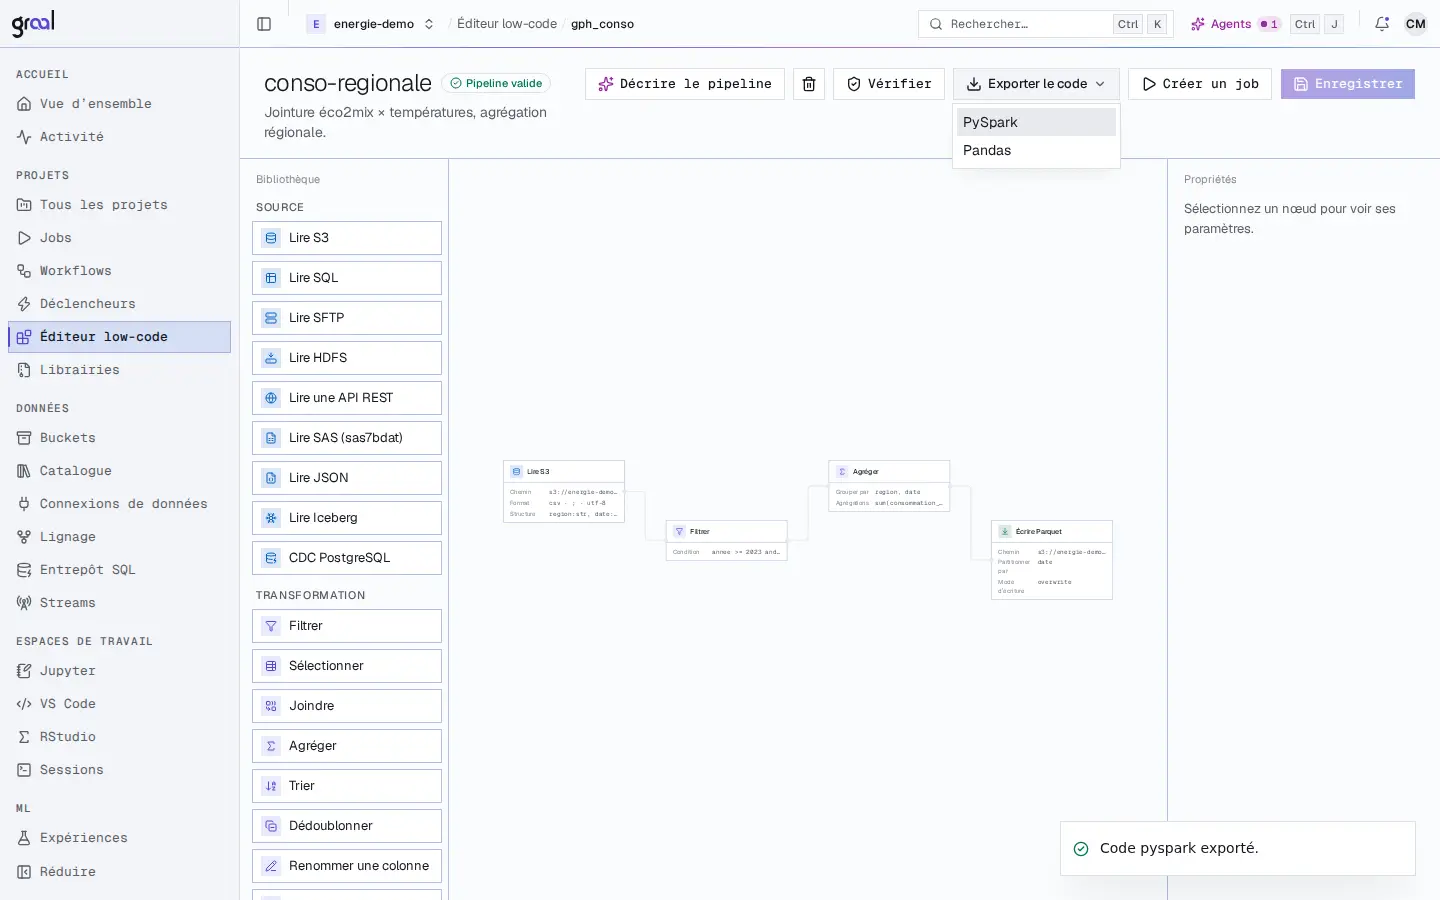Select the Lire S3 node on canvas
1440x900 pixels.
click(564, 491)
